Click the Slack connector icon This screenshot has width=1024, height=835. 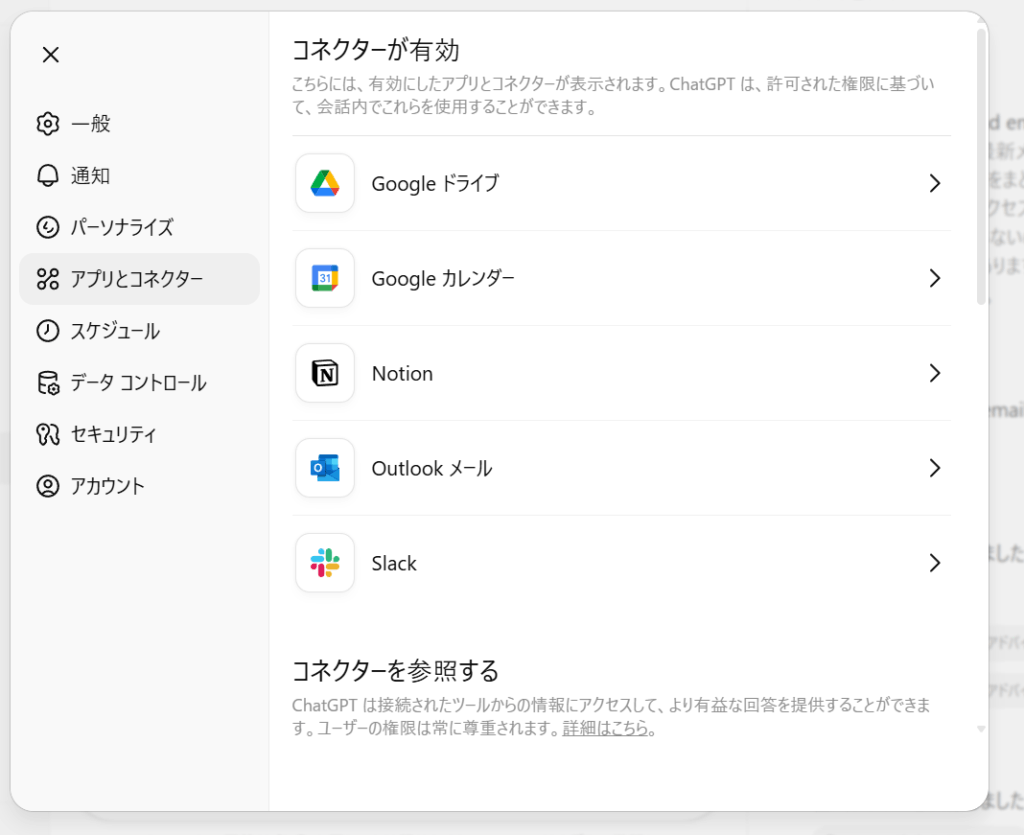324,563
